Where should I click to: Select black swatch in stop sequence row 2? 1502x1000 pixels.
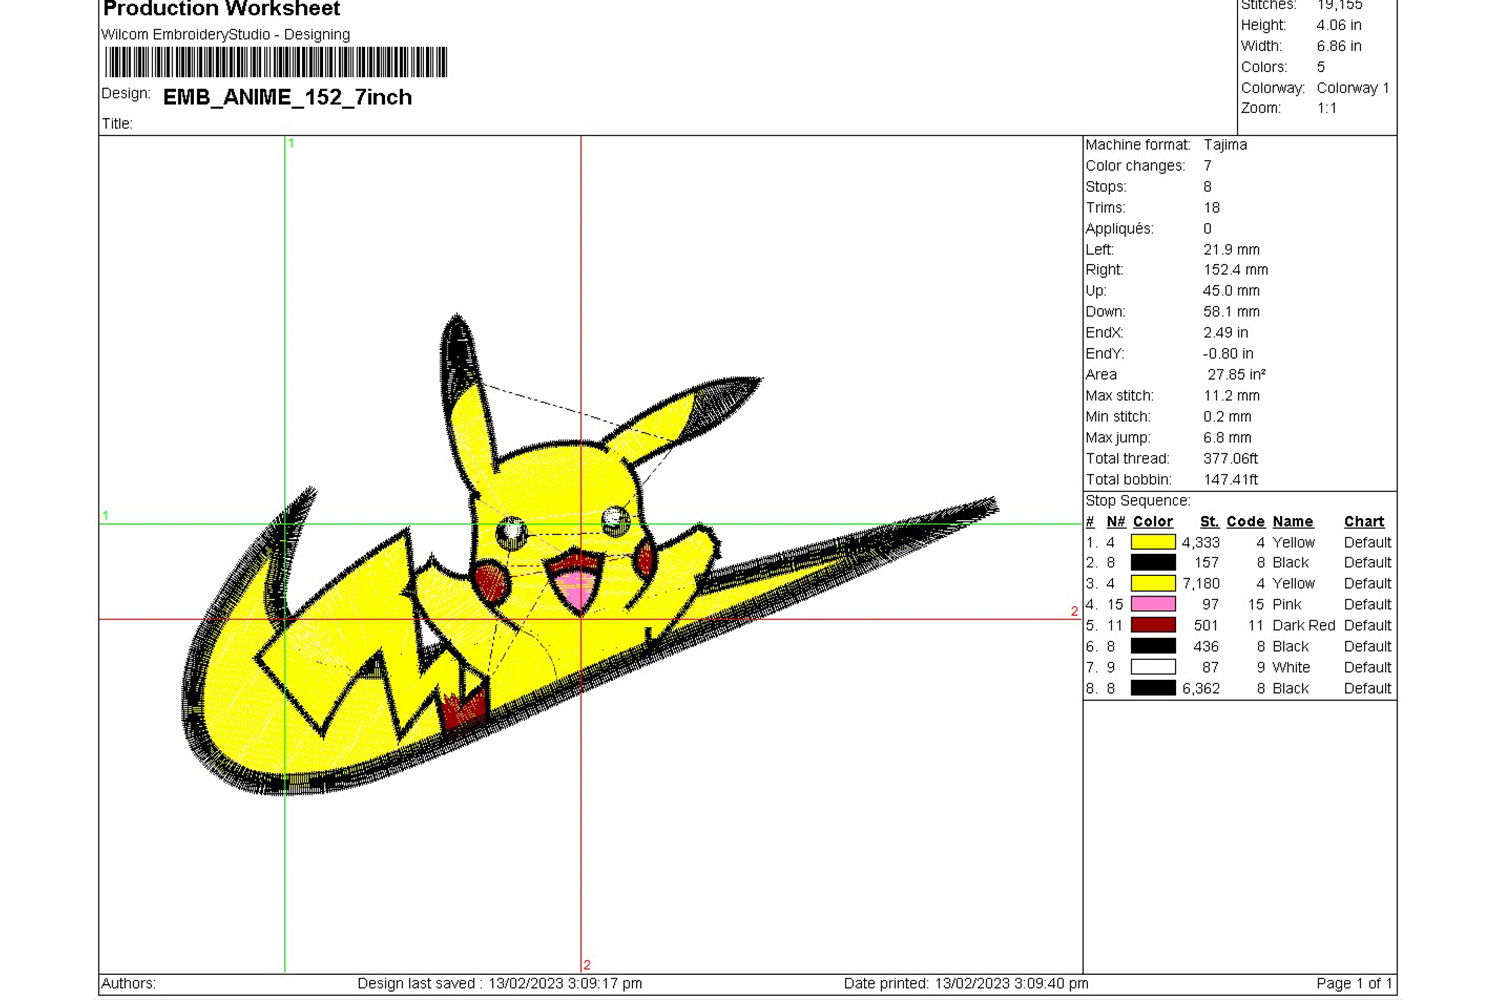(x=1153, y=563)
